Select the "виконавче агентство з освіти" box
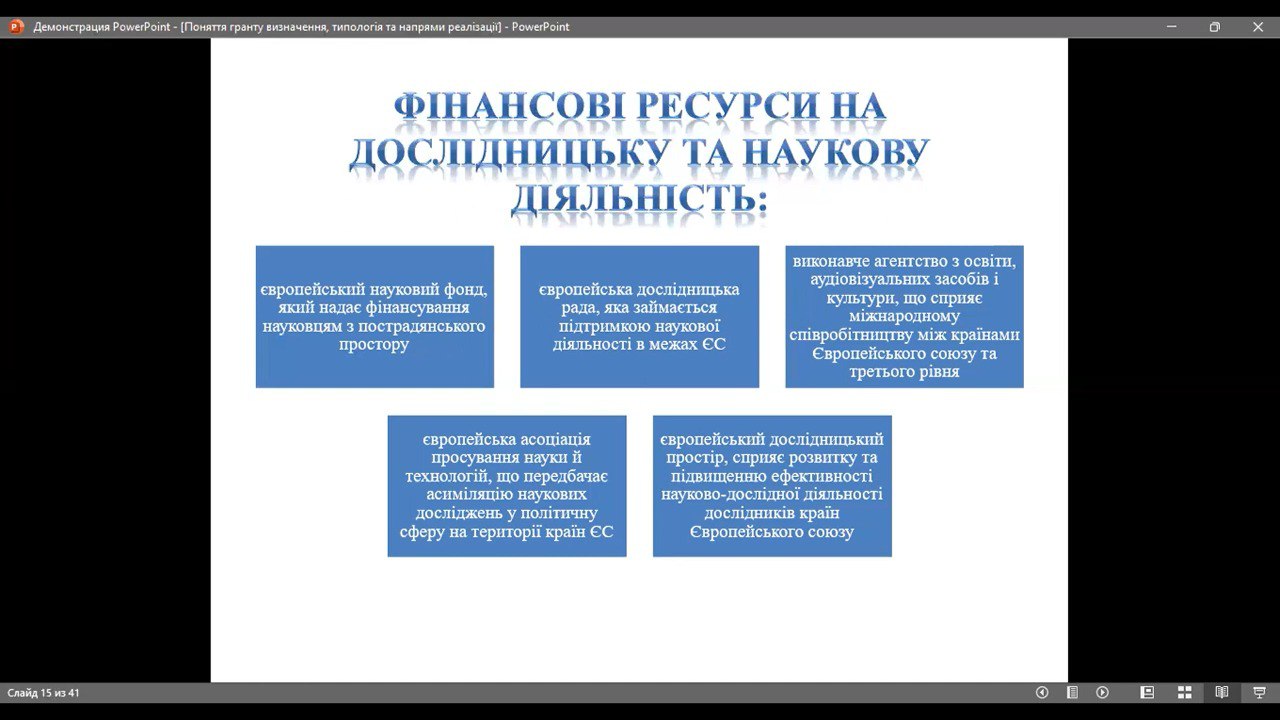The height and width of the screenshot is (720, 1280). pos(904,317)
